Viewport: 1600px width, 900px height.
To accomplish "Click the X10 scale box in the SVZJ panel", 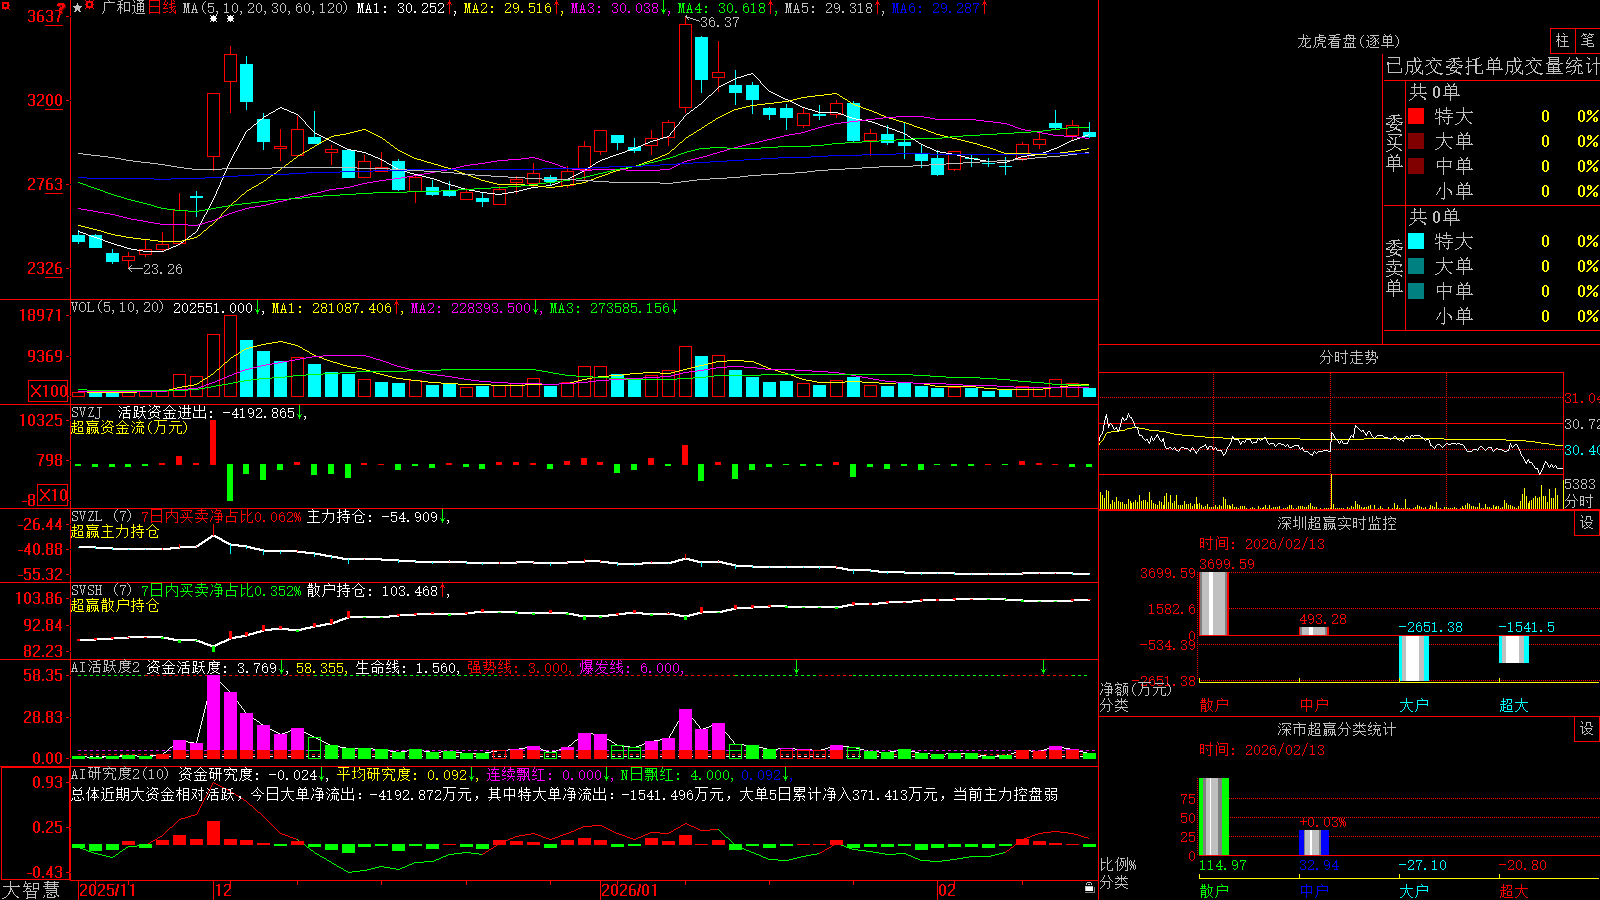I will point(54,494).
